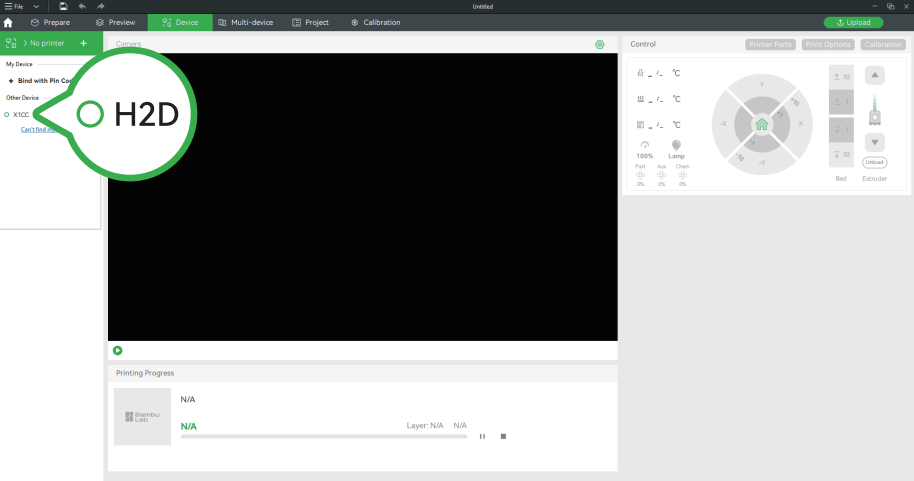The height and width of the screenshot is (481, 914).
Task: Click the extruder toolhead image
Action: click(x=874, y=110)
